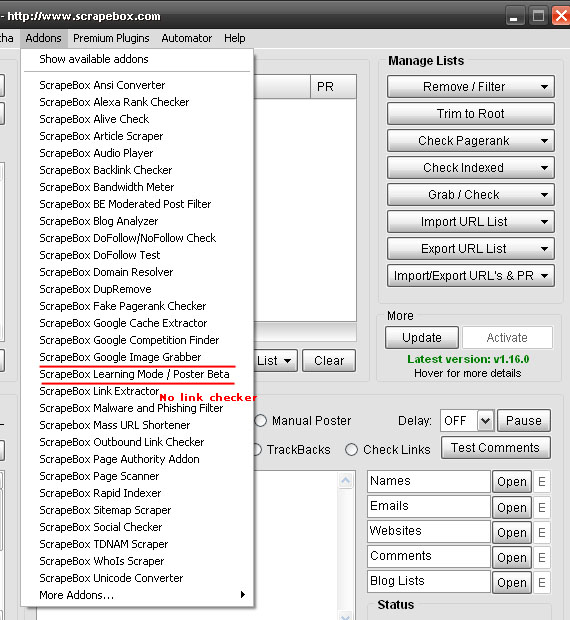Launch ScrapeBox Outbound Link Checker
Image resolution: width=570 pixels, height=620 pixels.
tap(137, 442)
